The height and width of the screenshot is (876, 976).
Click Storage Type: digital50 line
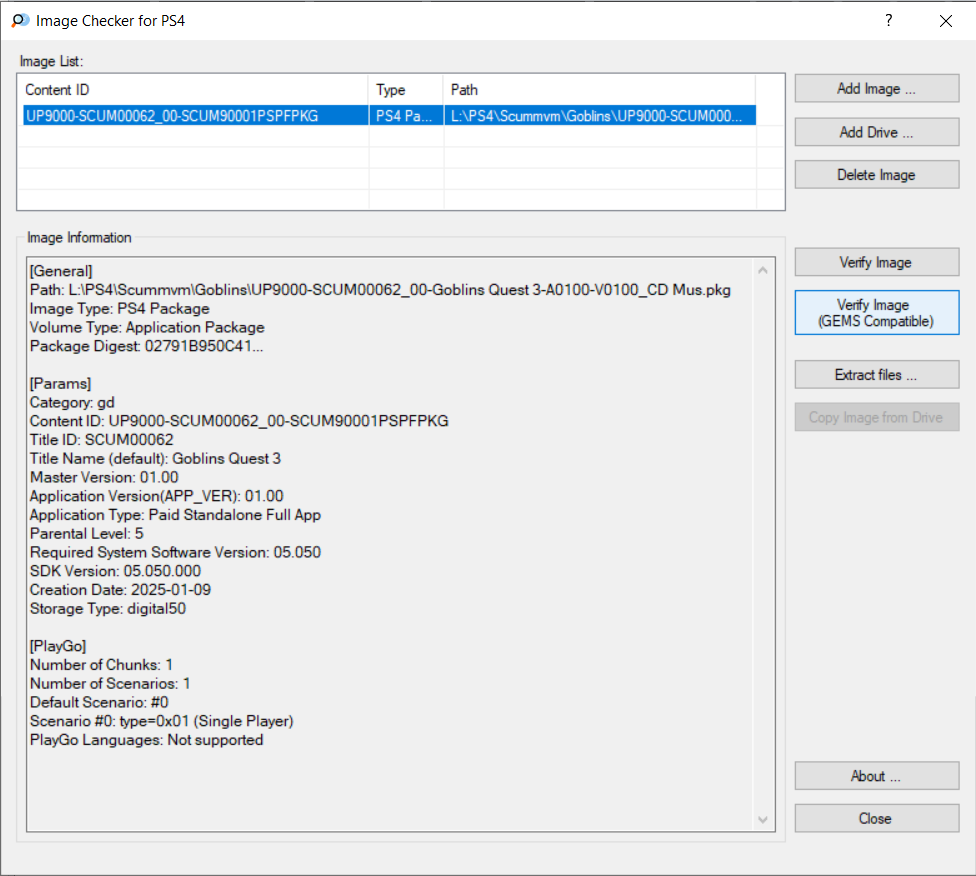(x=108, y=608)
